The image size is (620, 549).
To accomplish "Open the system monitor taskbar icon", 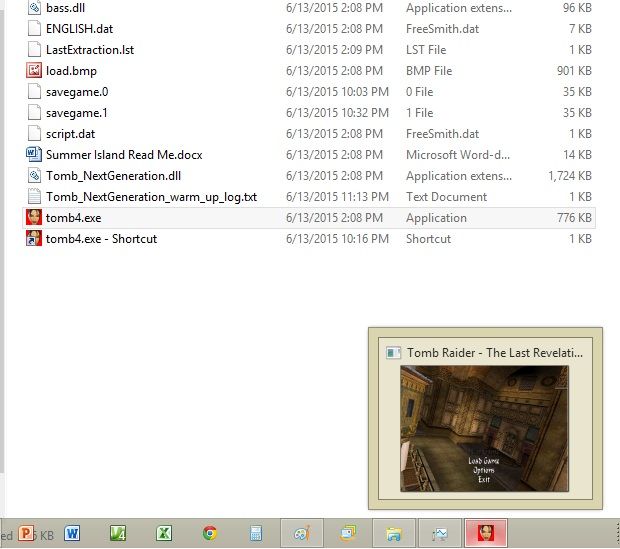I will tap(440, 534).
